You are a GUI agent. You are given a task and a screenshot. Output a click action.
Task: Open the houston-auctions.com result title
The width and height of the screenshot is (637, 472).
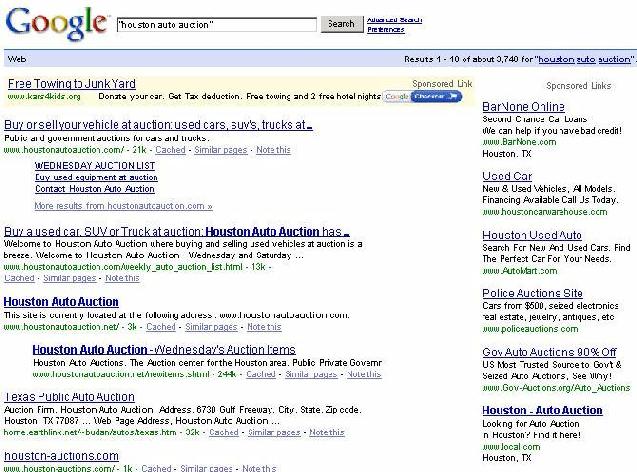click(61, 456)
